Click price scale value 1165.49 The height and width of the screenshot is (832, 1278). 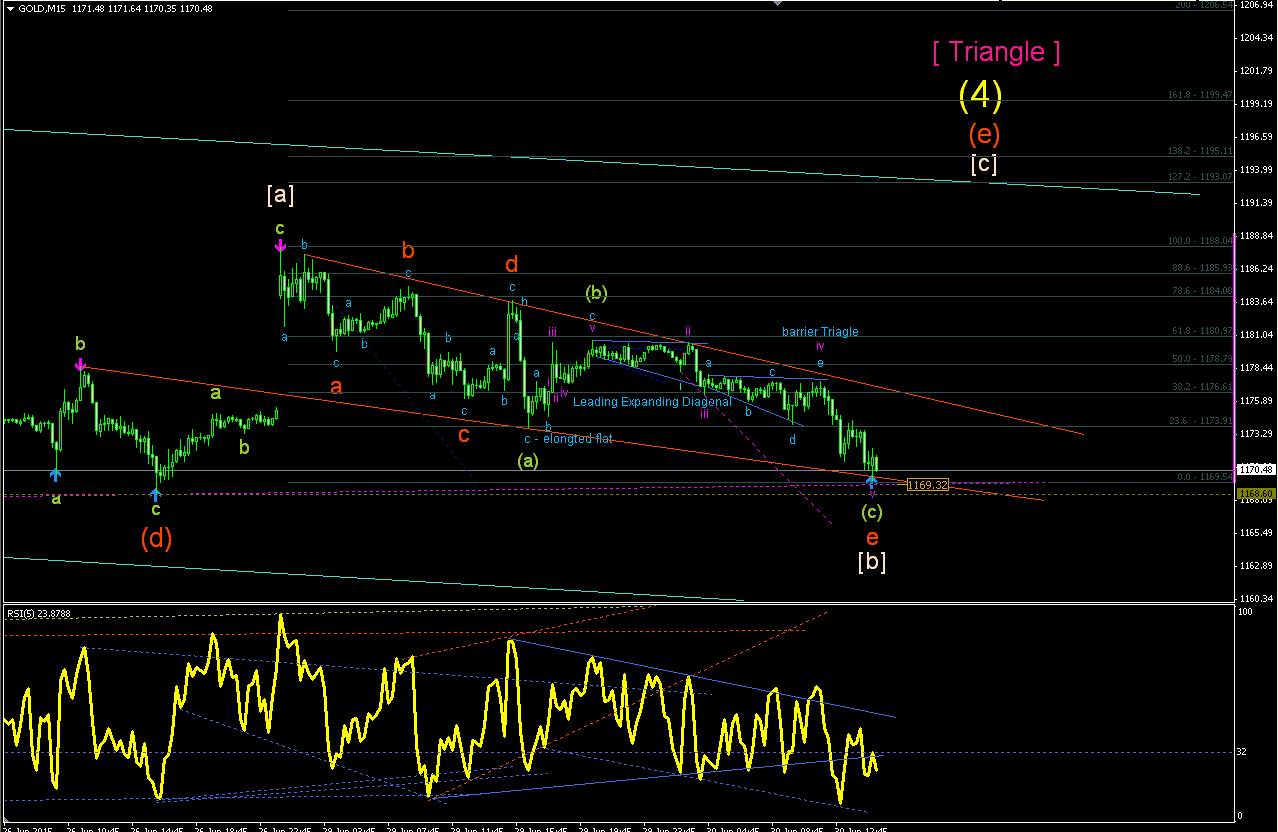click(1256, 533)
